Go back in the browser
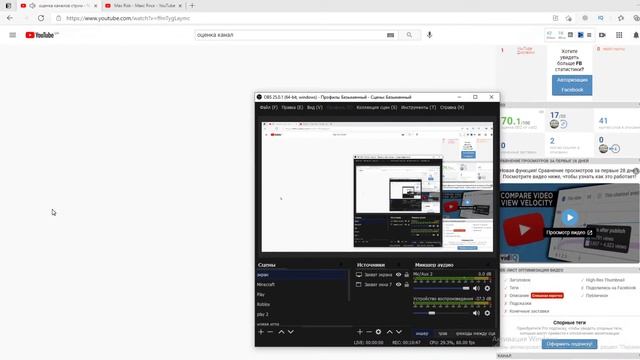This screenshot has width=640, height=360. [x=10, y=18]
